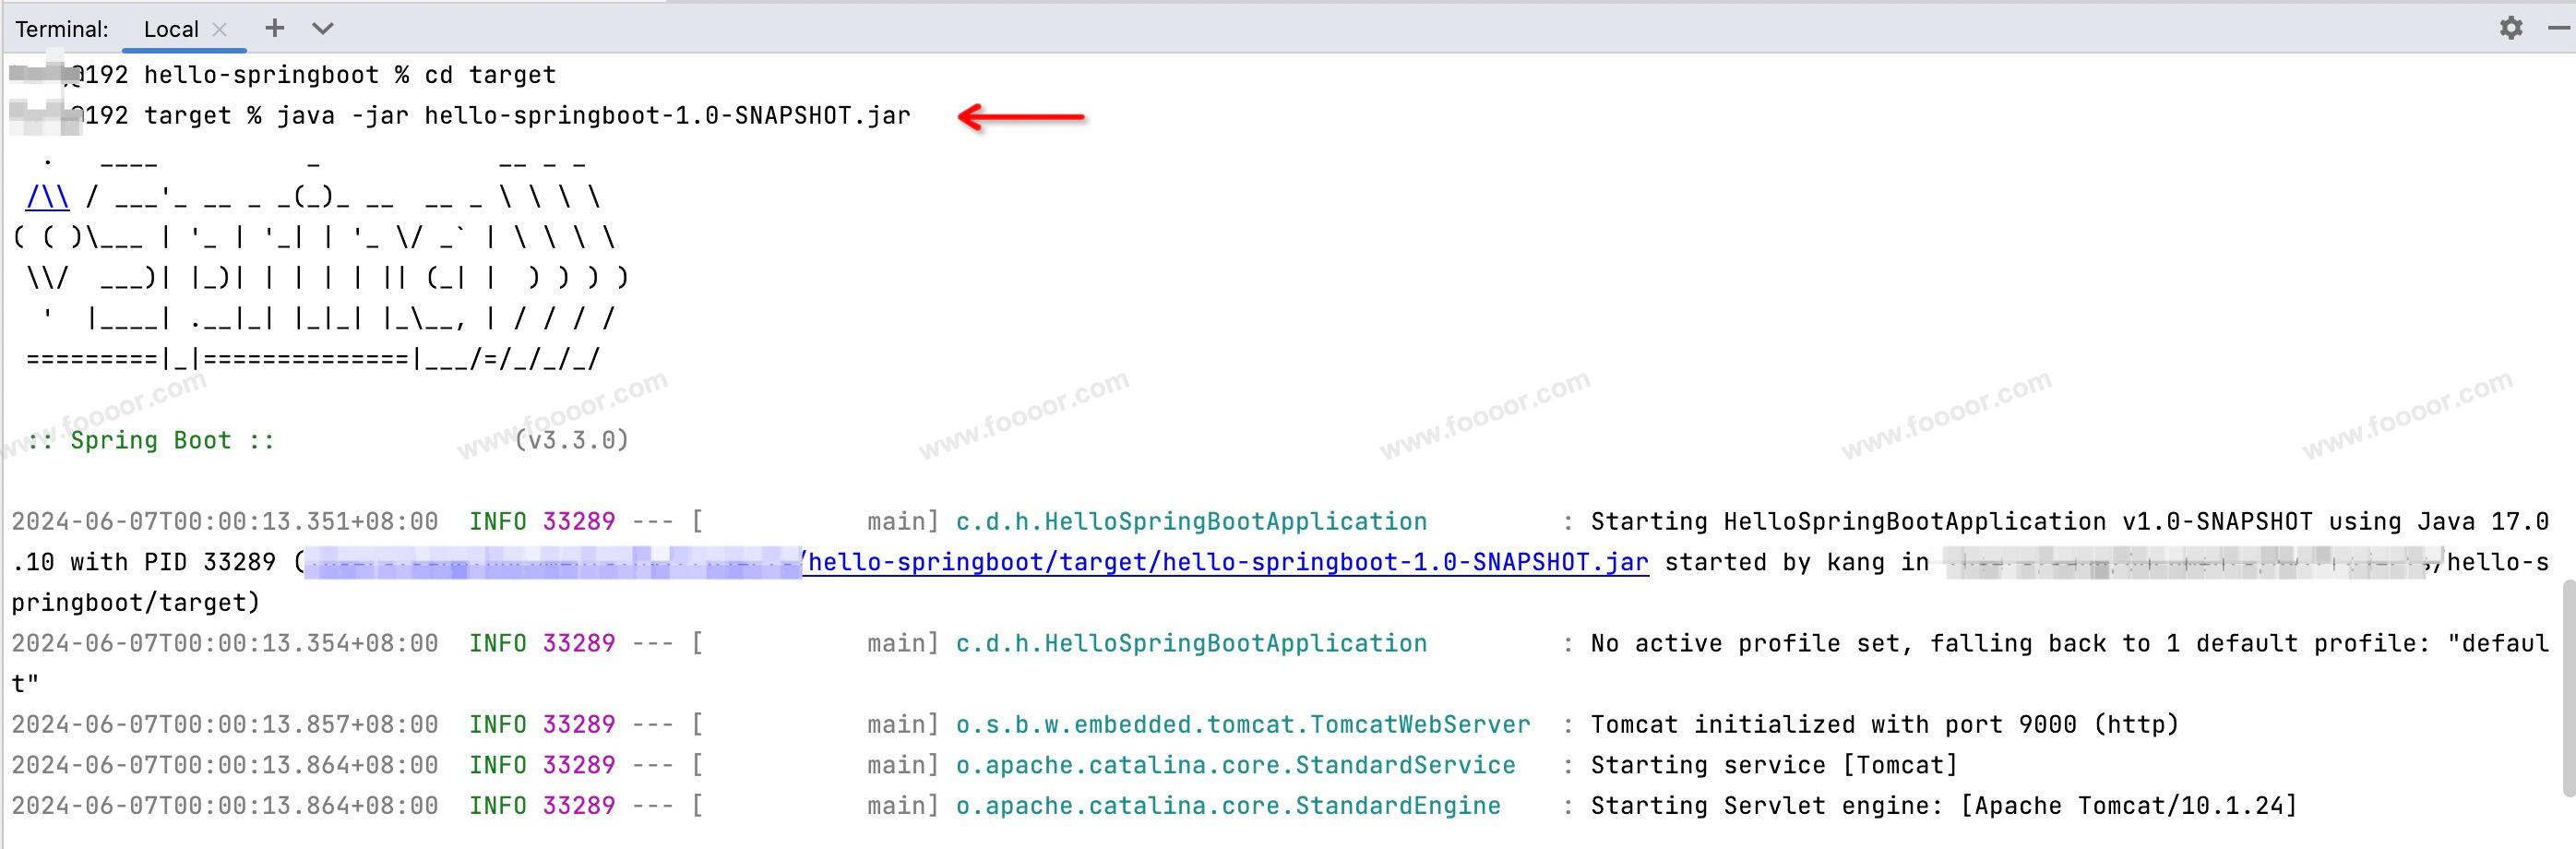This screenshot has width=2576, height=849.
Task: Add a new terminal session
Action: (275, 28)
